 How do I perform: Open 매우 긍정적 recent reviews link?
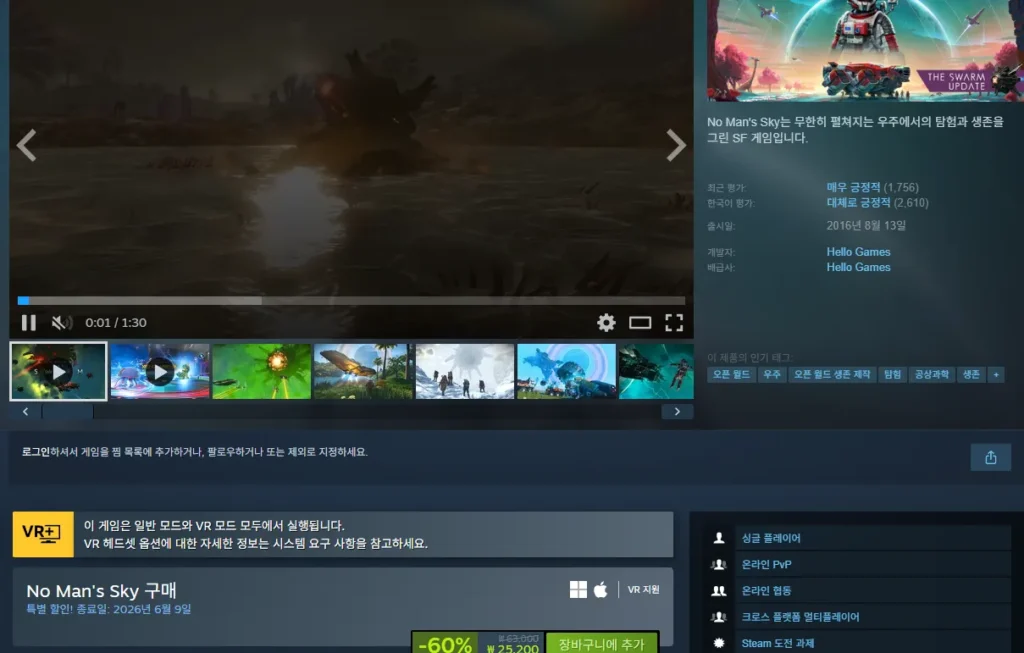pos(854,187)
